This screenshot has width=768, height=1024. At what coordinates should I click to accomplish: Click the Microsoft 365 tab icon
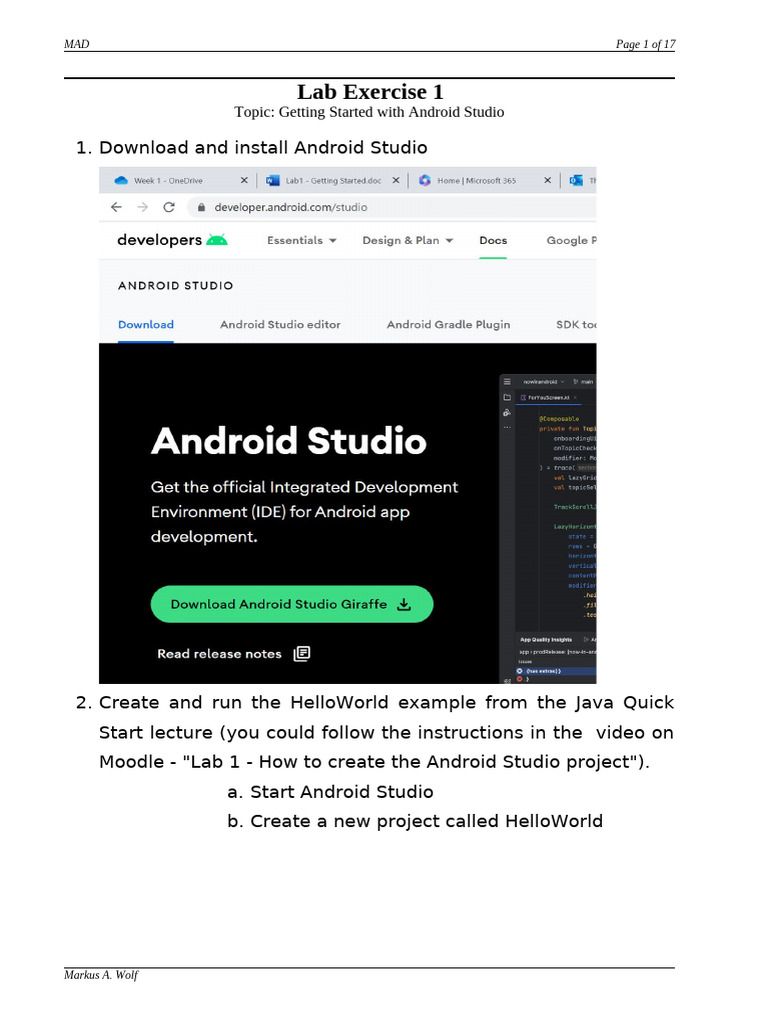tap(424, 180)
